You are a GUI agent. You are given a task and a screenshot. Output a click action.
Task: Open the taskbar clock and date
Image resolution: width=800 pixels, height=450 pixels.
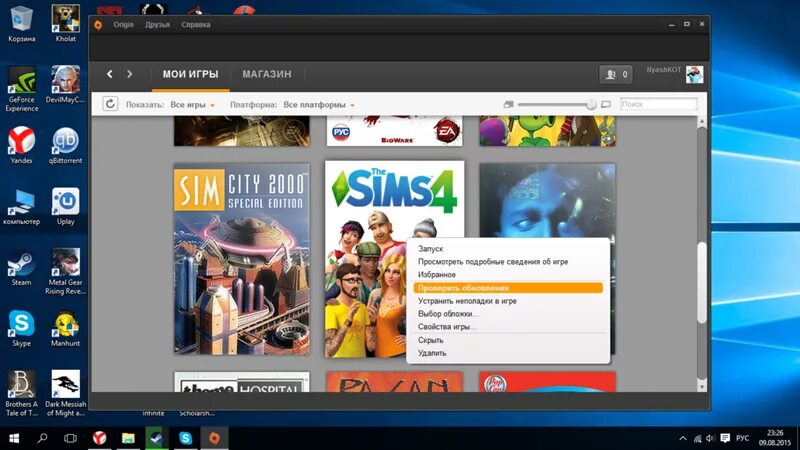pyautogui.click(x=774, y=438)
